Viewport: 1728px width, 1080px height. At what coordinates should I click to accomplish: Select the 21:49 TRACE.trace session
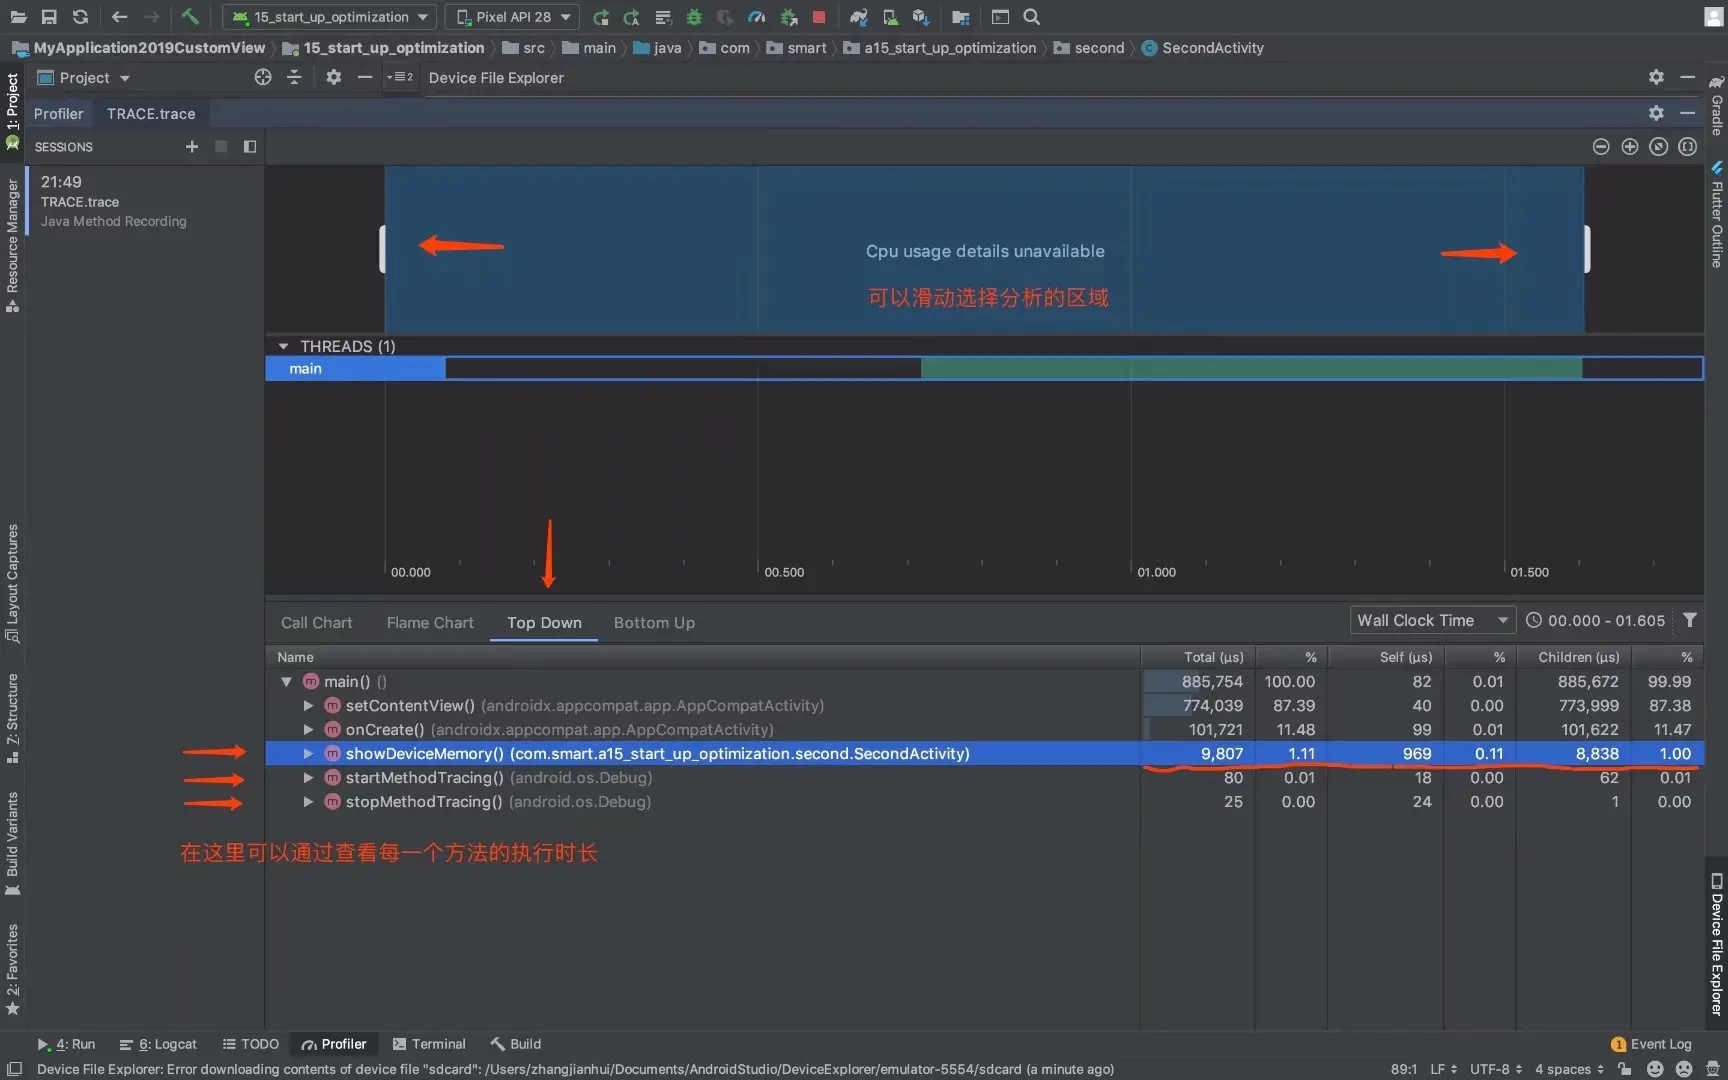click(x=145, y=200)
